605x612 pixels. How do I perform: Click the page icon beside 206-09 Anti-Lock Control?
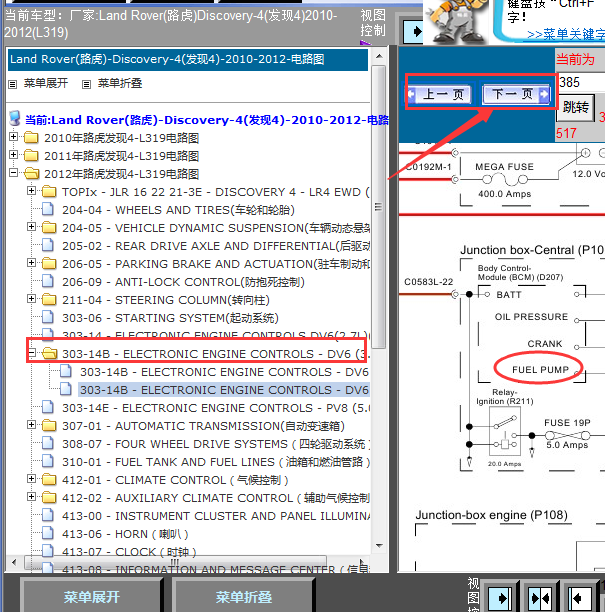pyautogui.click(x=48, y=281)
